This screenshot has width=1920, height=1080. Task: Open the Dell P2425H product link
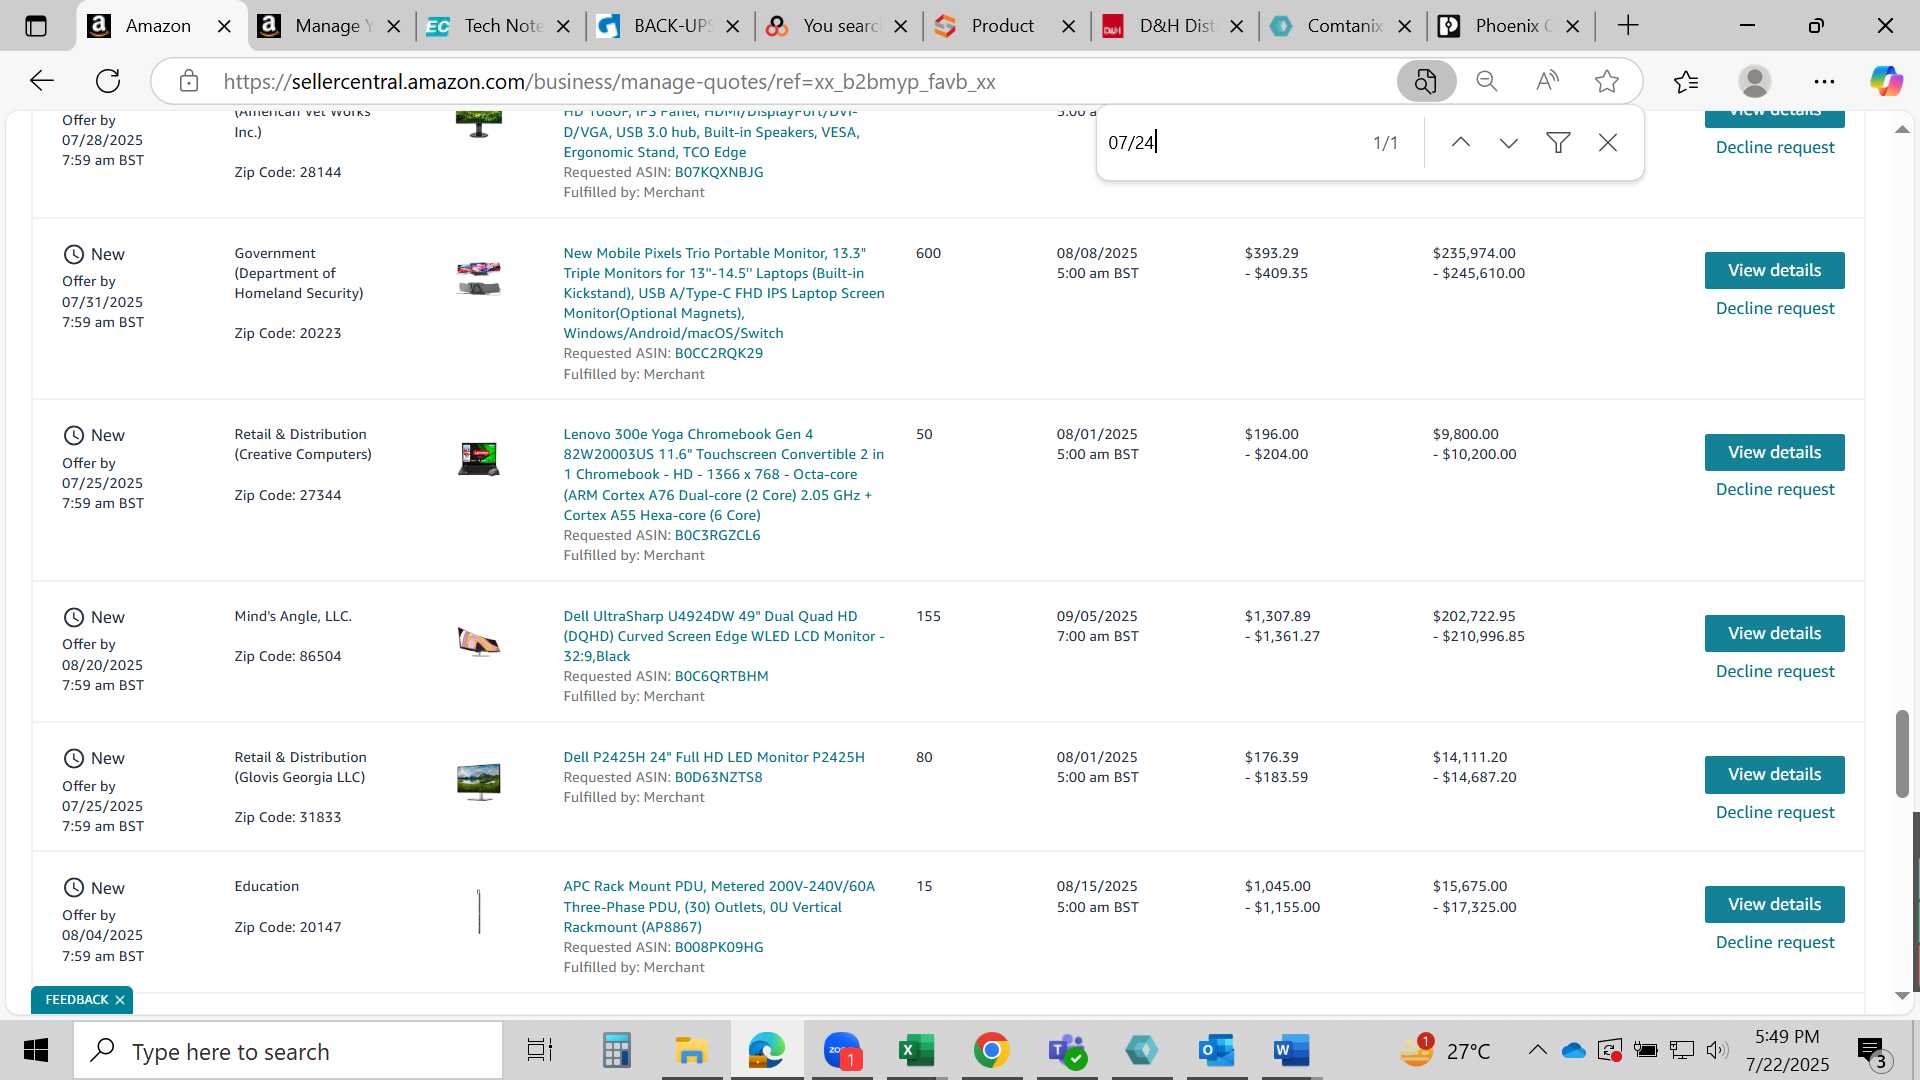point(713,757)
